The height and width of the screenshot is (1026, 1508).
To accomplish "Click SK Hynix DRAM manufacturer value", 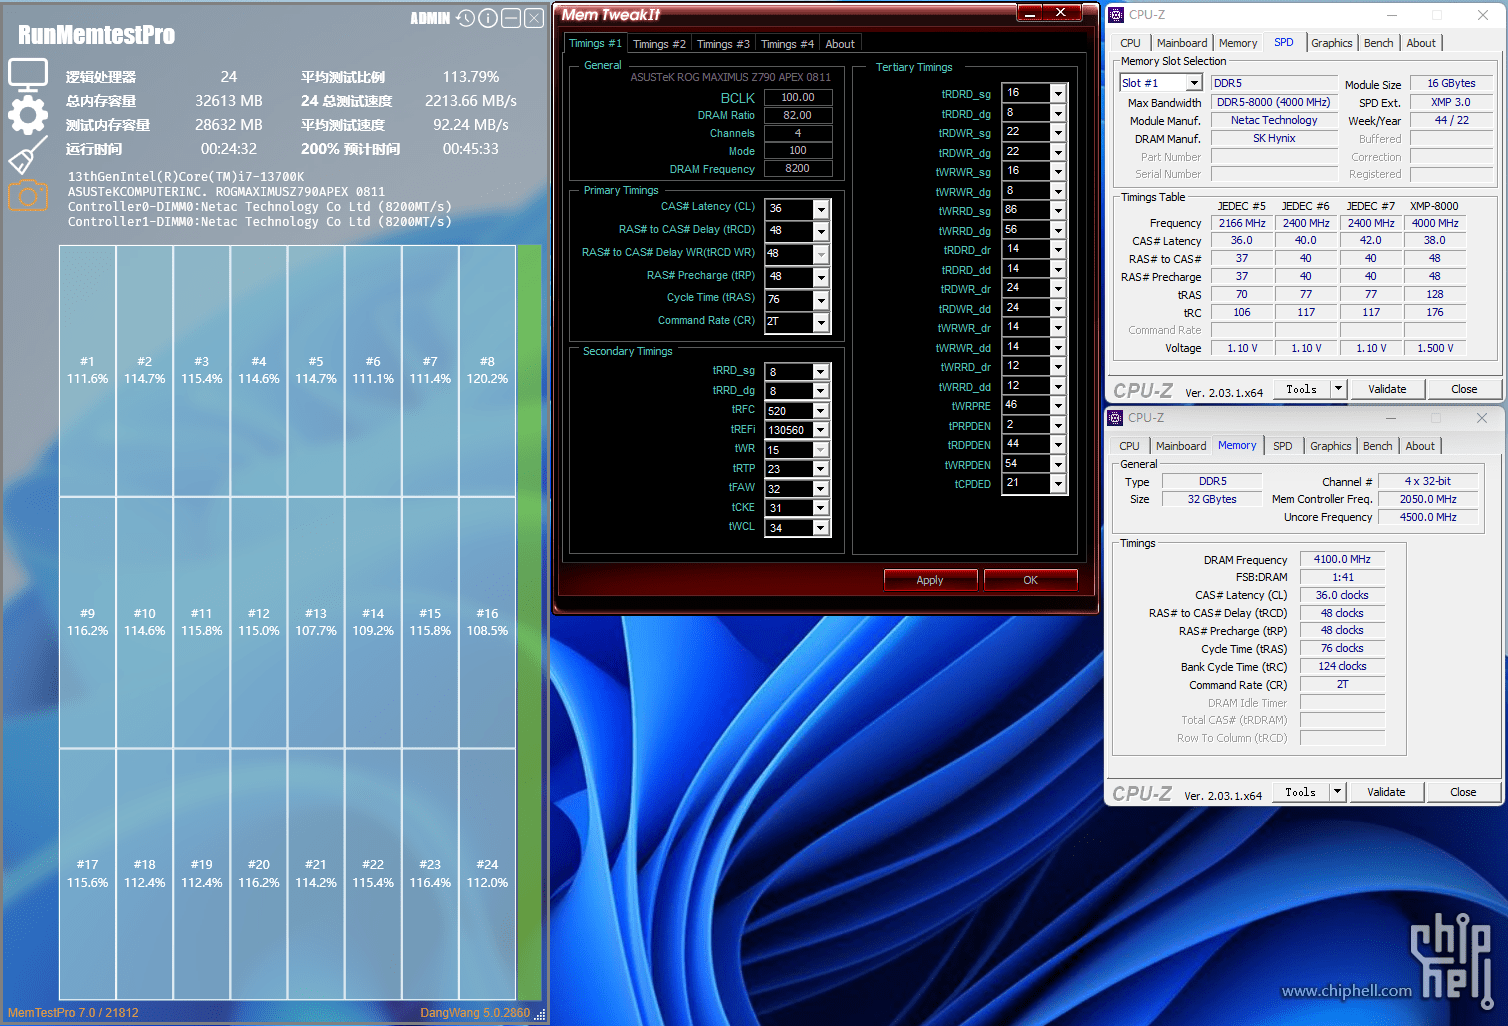I will [x=1274, y=138].
